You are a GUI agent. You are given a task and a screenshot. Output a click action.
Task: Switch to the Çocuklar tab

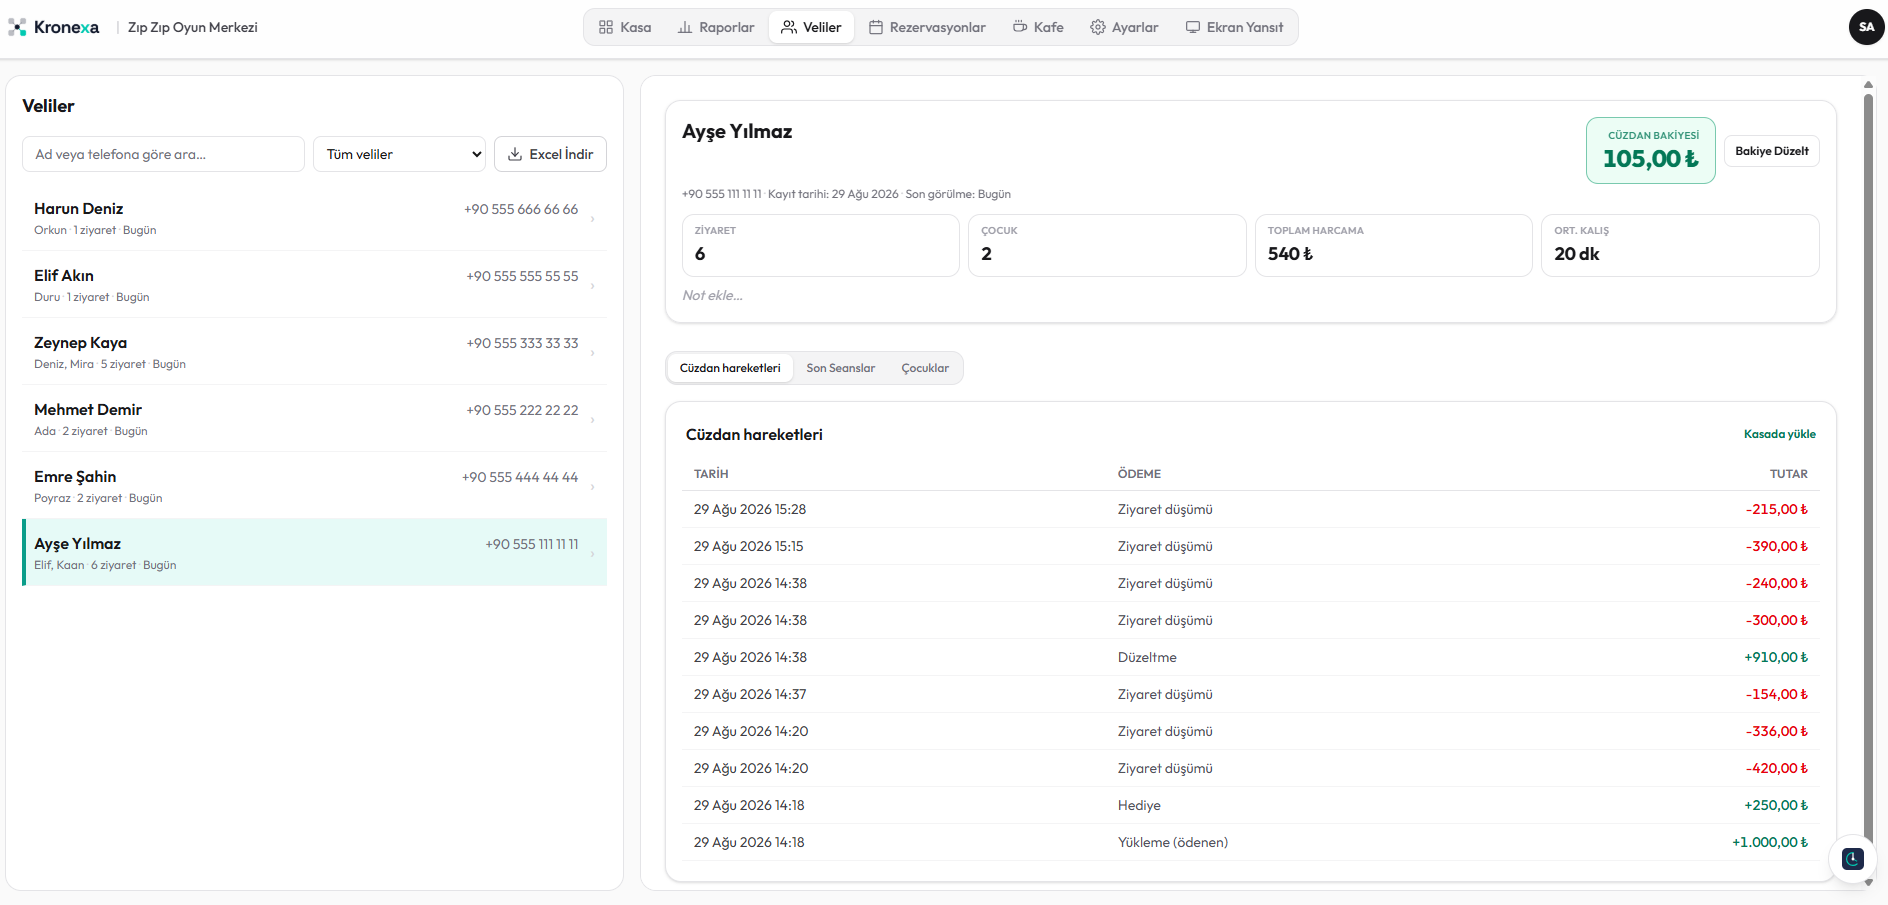click(x=925, y=368)
